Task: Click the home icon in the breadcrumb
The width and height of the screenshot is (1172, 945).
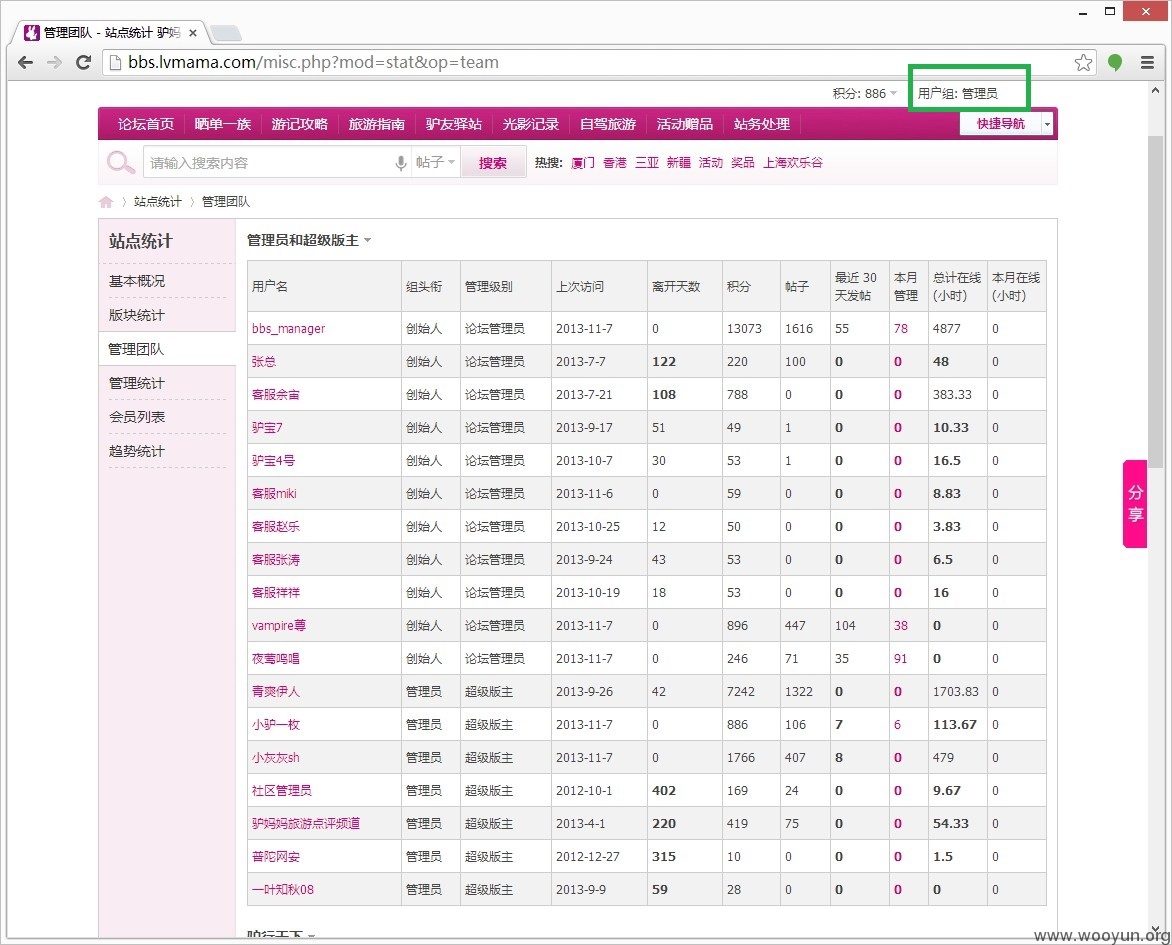Action: coord(106,202)
